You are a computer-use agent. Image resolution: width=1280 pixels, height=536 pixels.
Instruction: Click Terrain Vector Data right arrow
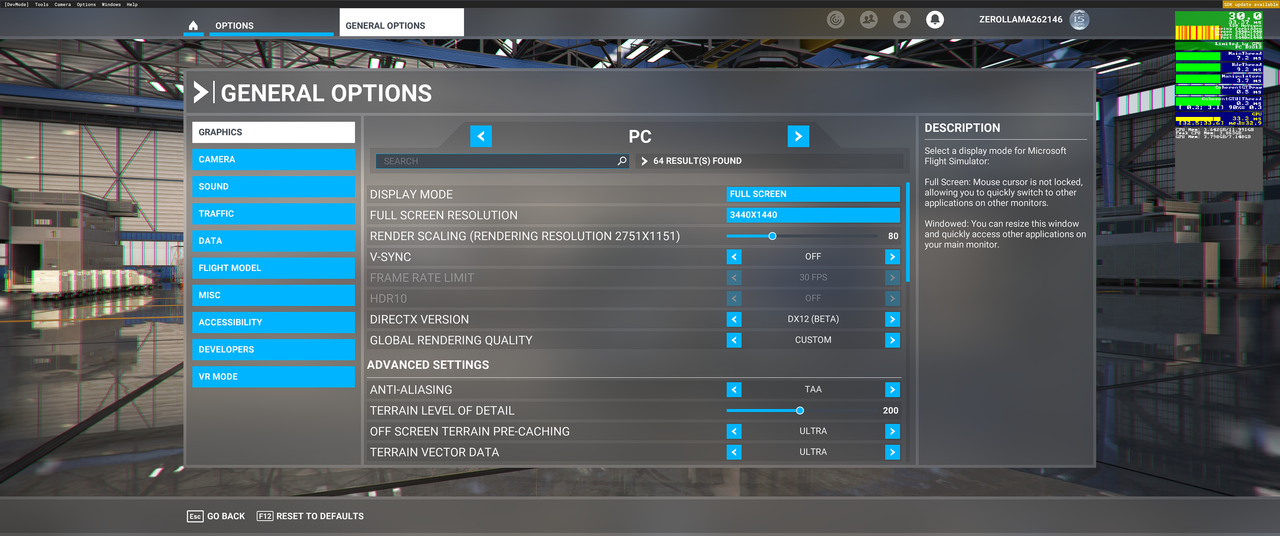coord(892,452)
